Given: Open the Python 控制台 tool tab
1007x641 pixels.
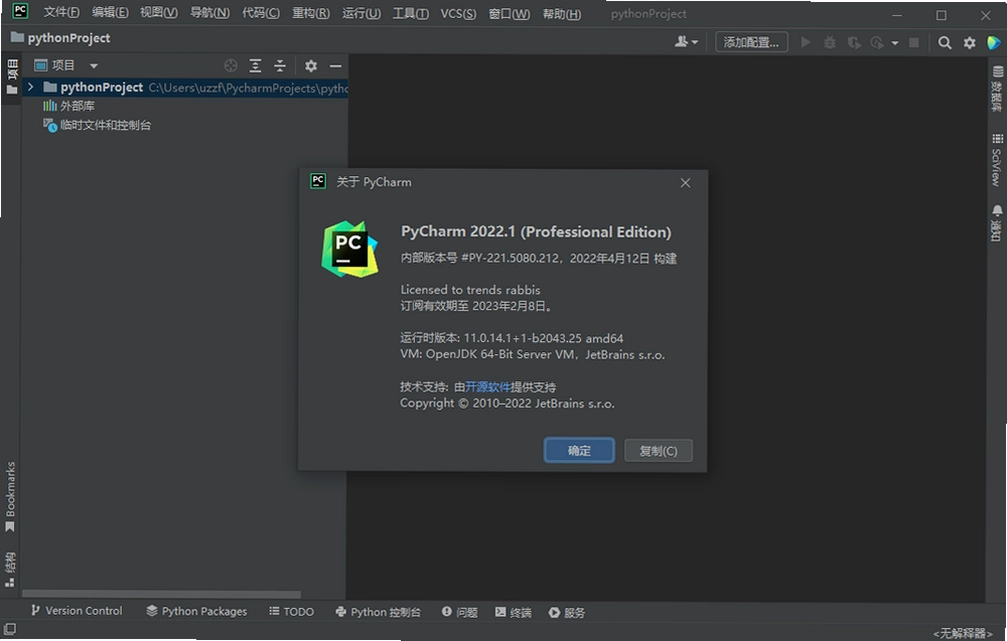Looking at the screenshot, I should (378, 612).
